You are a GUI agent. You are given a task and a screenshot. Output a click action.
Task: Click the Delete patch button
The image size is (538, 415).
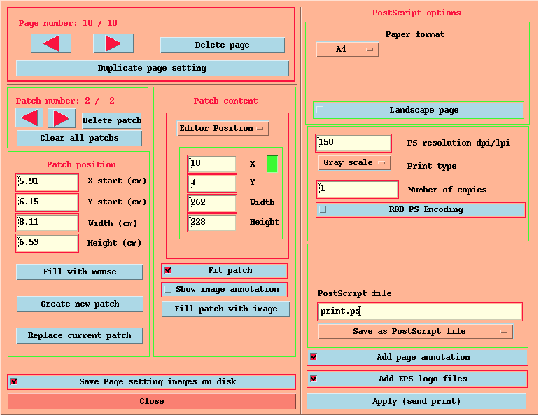[x=112, y=121]
